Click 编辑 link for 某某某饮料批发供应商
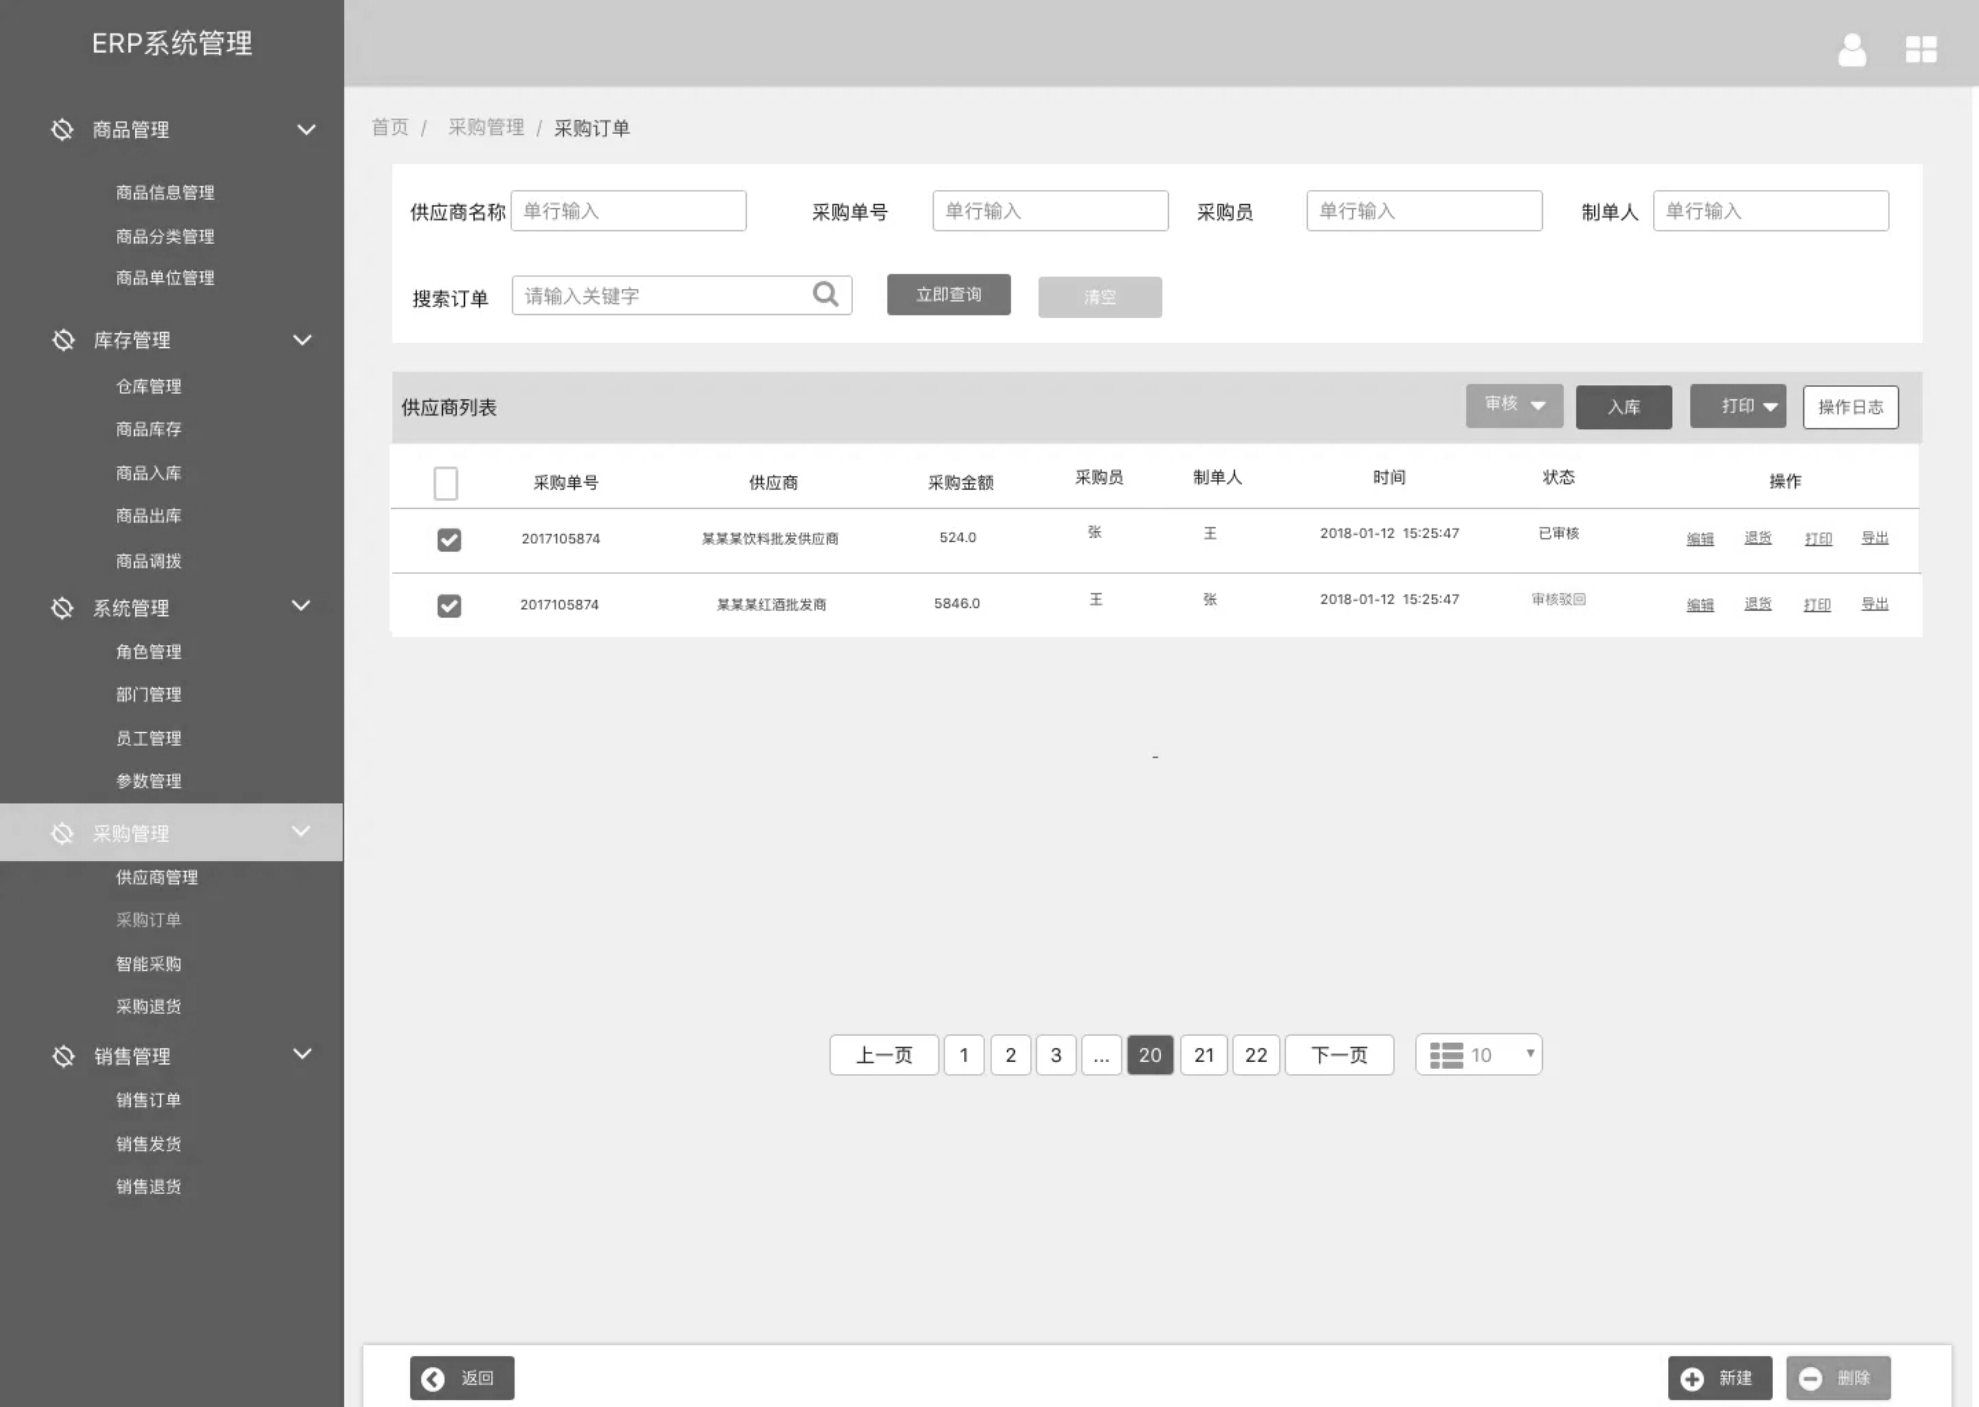Screen dimensions: 1979x1407 click(1700, 539)
